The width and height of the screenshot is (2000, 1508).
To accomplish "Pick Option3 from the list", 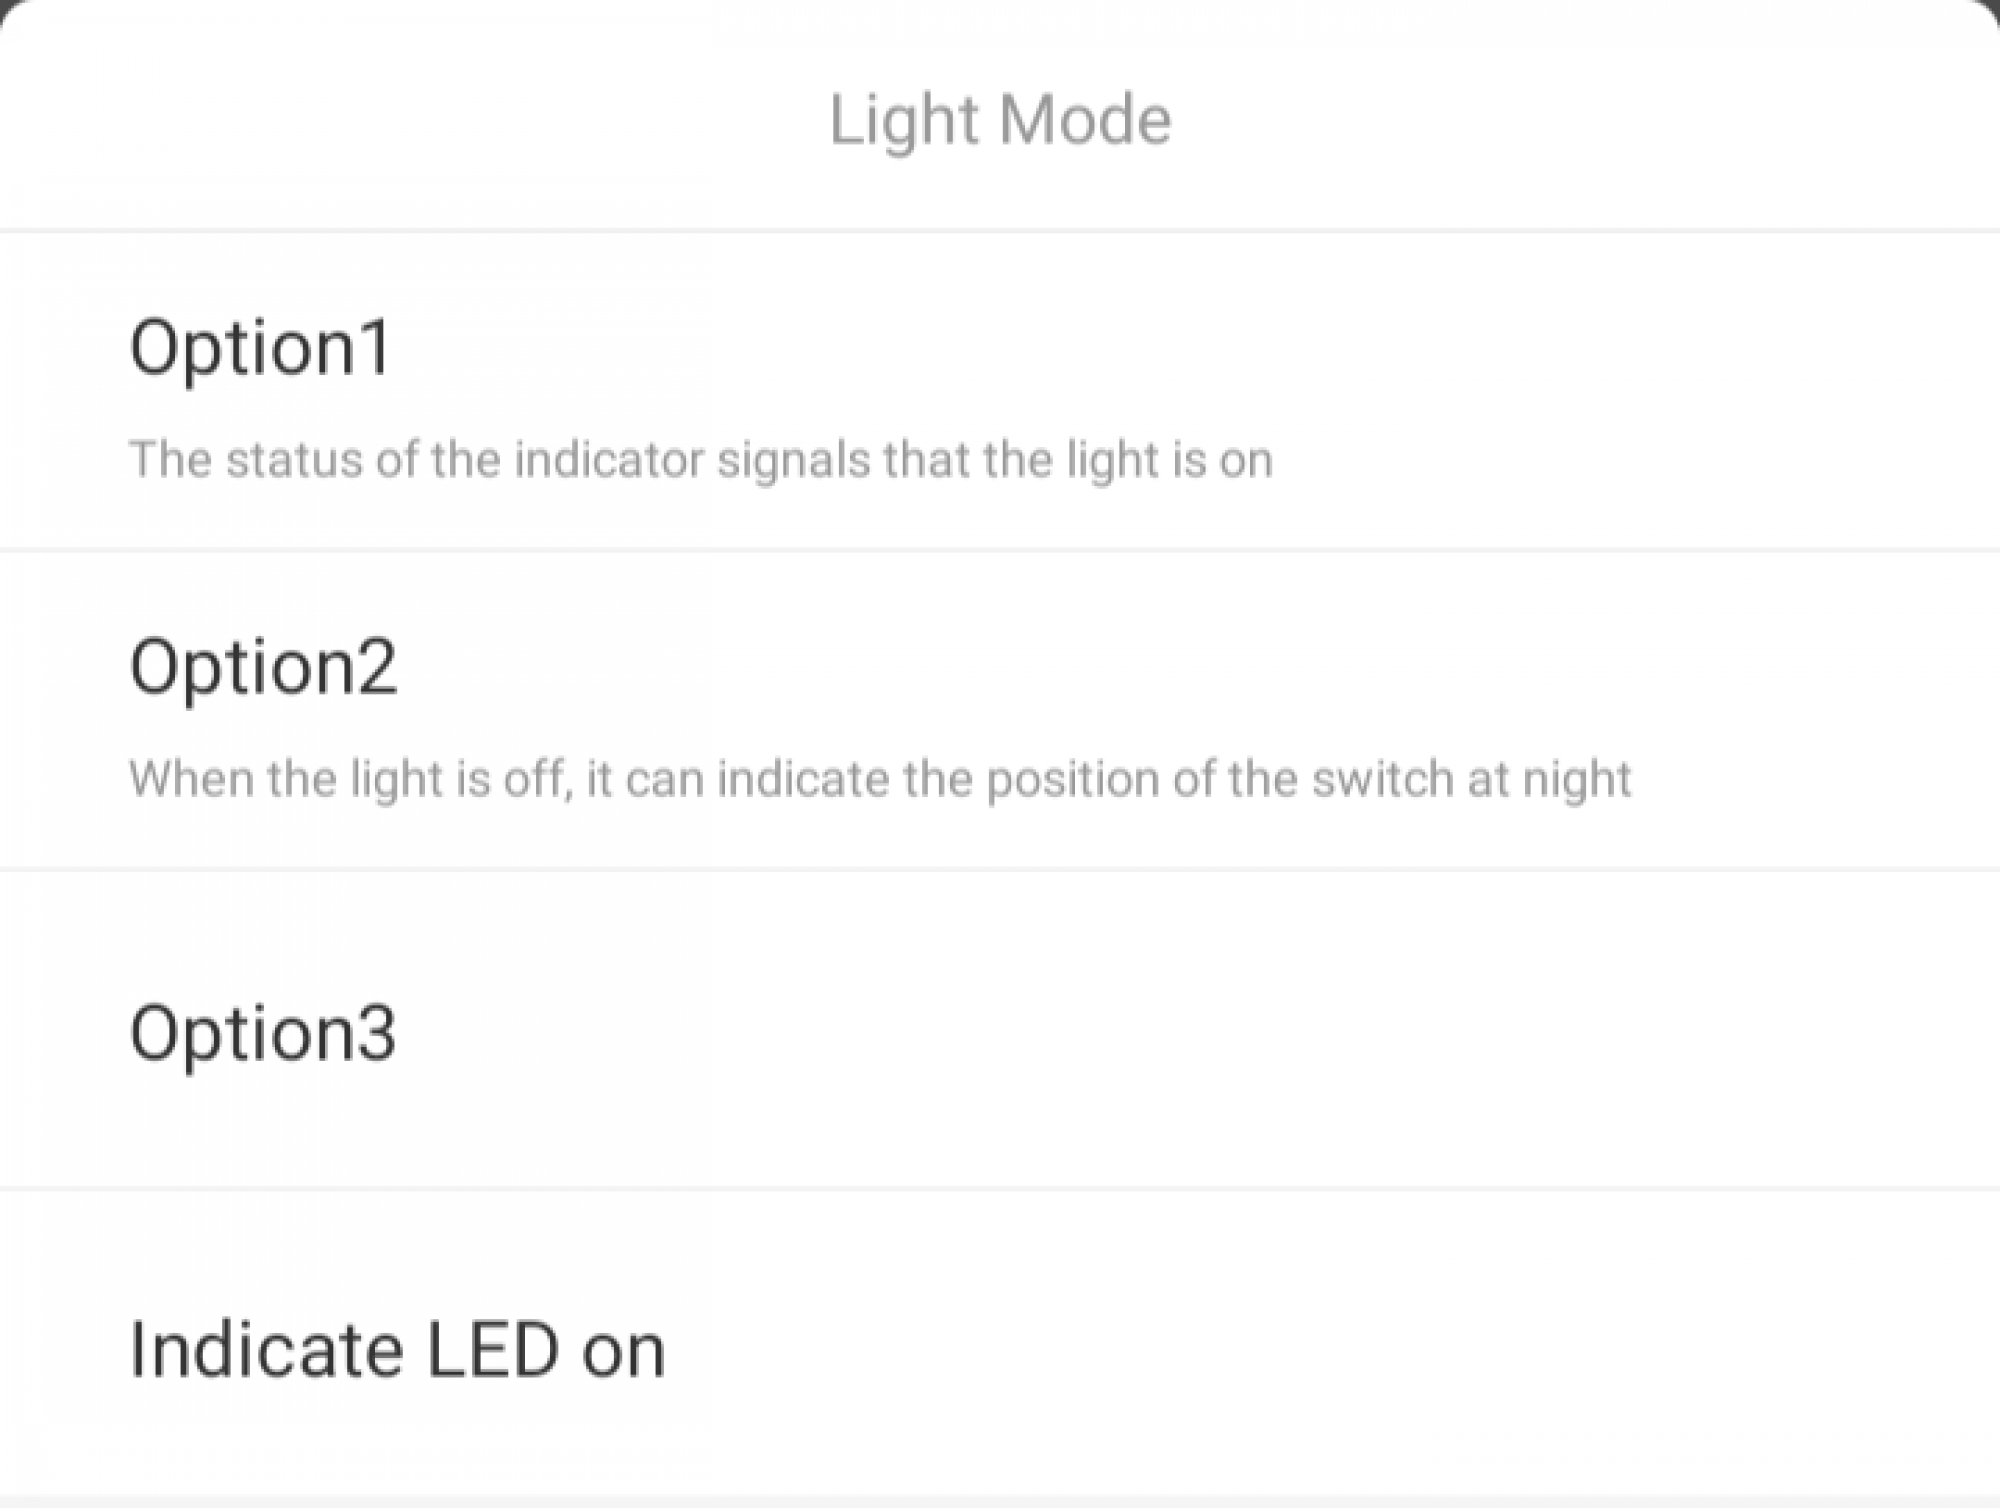I will (1000, 1030).
